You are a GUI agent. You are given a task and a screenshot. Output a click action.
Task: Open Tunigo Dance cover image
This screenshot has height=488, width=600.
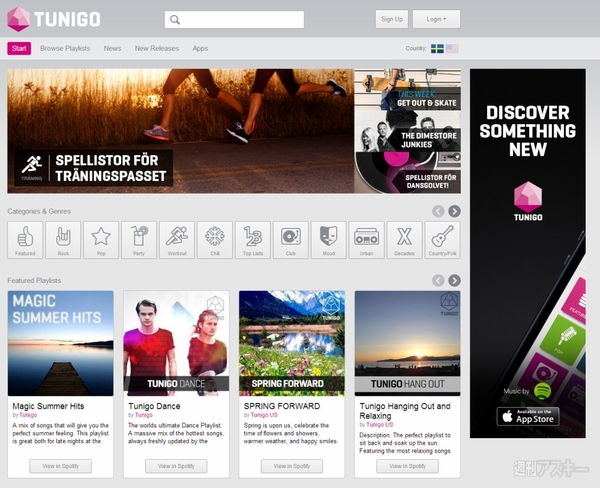tap(176, 343)
